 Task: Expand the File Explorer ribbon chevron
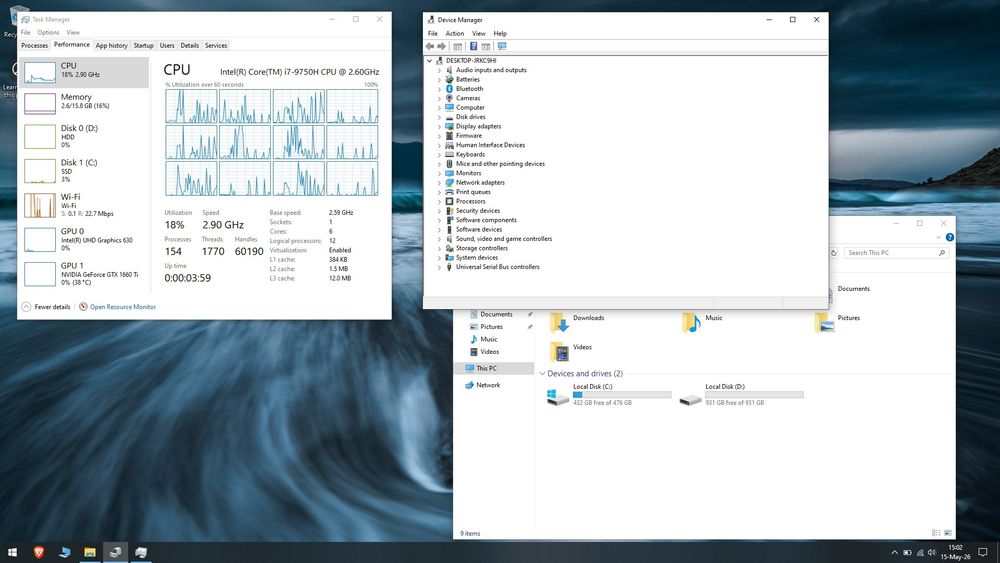tap(938, 237)
